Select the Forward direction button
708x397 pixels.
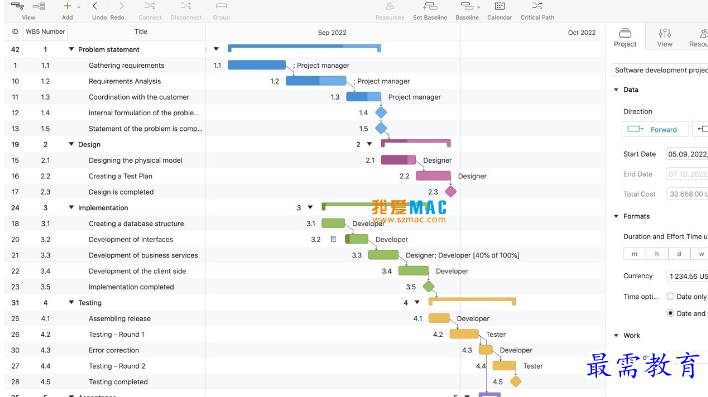click(655, 129)
